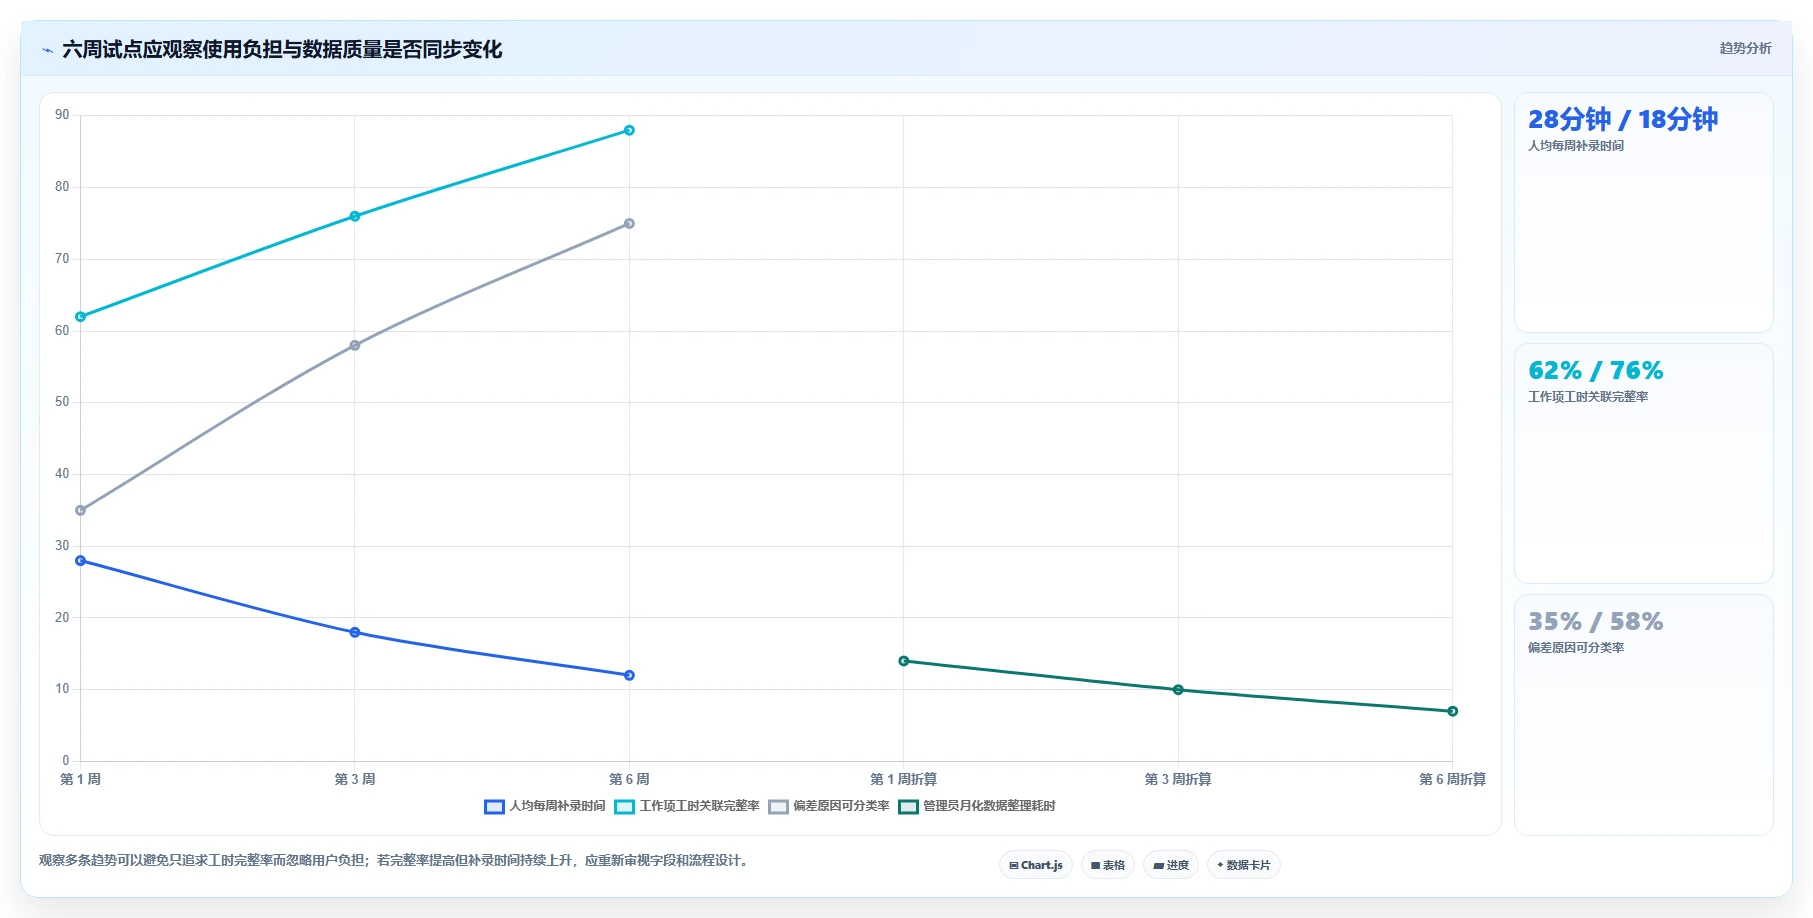Click the 数据卡片 chip
Screen dimensions: 1813x918
tap(1244, 865)
